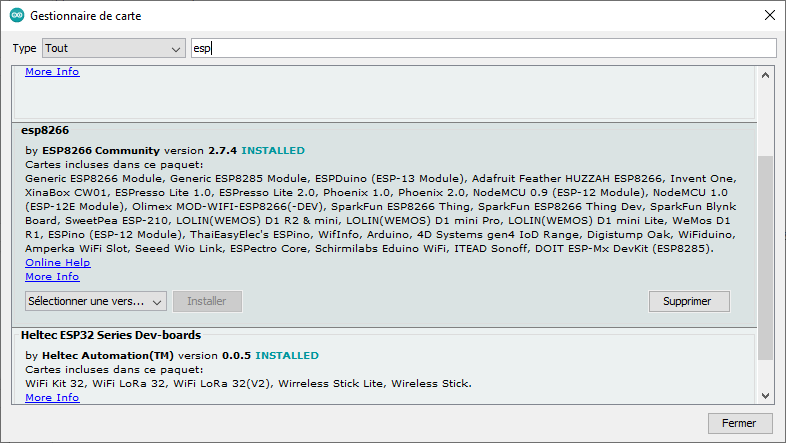Click the scrollbar up arrow
Screen dimensions: 786x443
pos(766,75)
